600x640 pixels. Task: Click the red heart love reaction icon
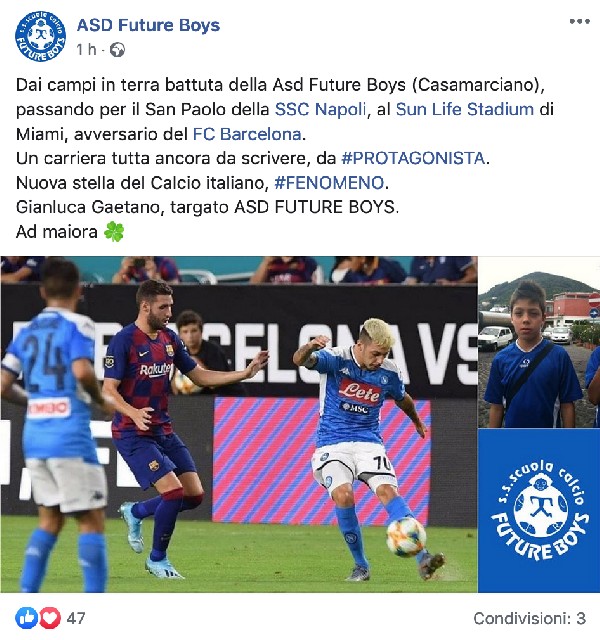(x=50, y=618)
